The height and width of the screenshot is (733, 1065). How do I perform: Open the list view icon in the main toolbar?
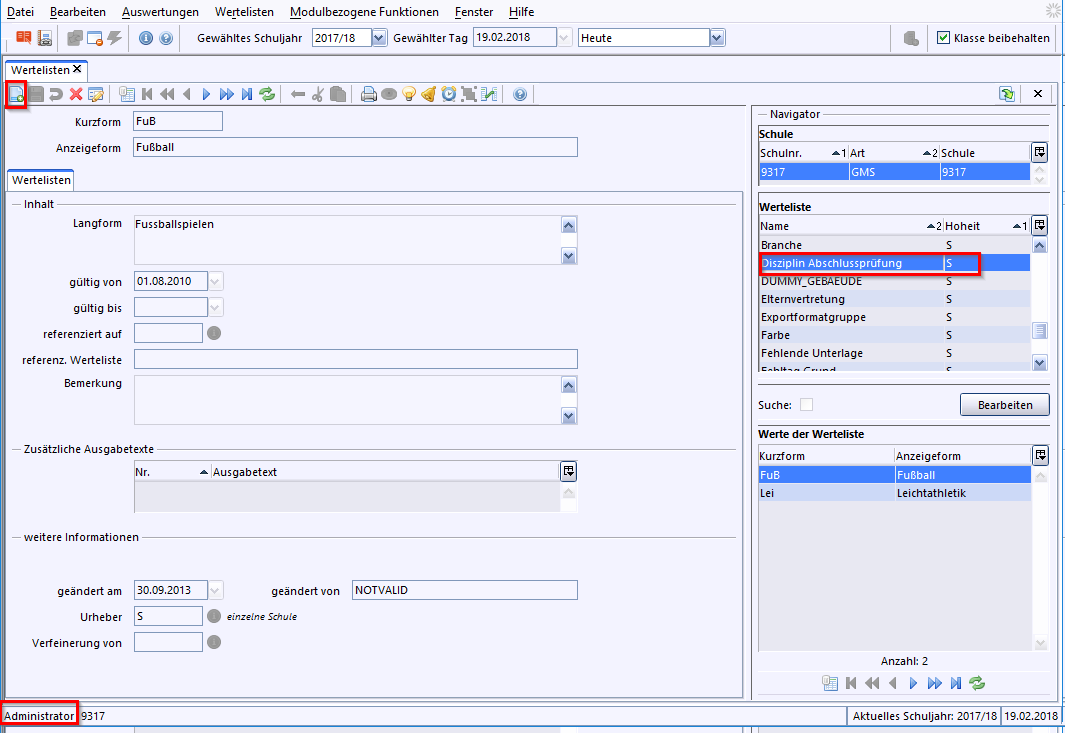[x=126, y=94]
